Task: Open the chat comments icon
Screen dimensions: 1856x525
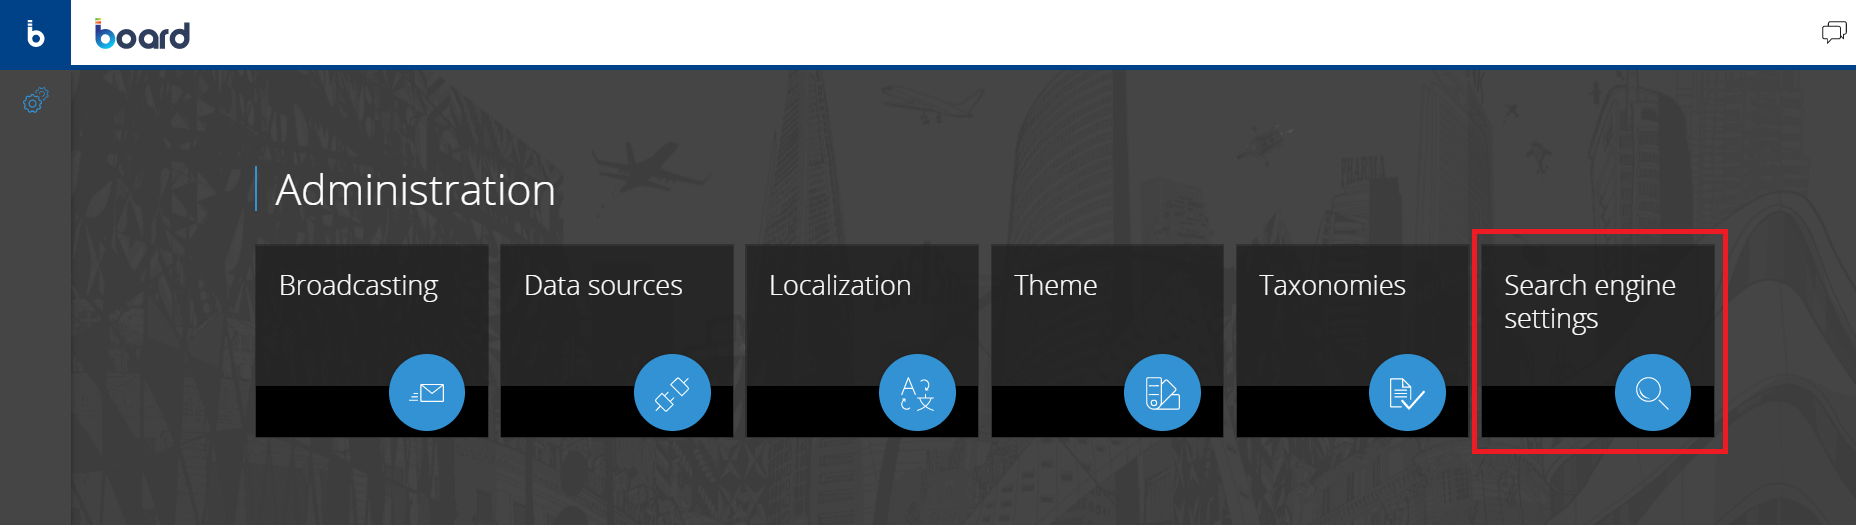Action: pos(1834,32)
